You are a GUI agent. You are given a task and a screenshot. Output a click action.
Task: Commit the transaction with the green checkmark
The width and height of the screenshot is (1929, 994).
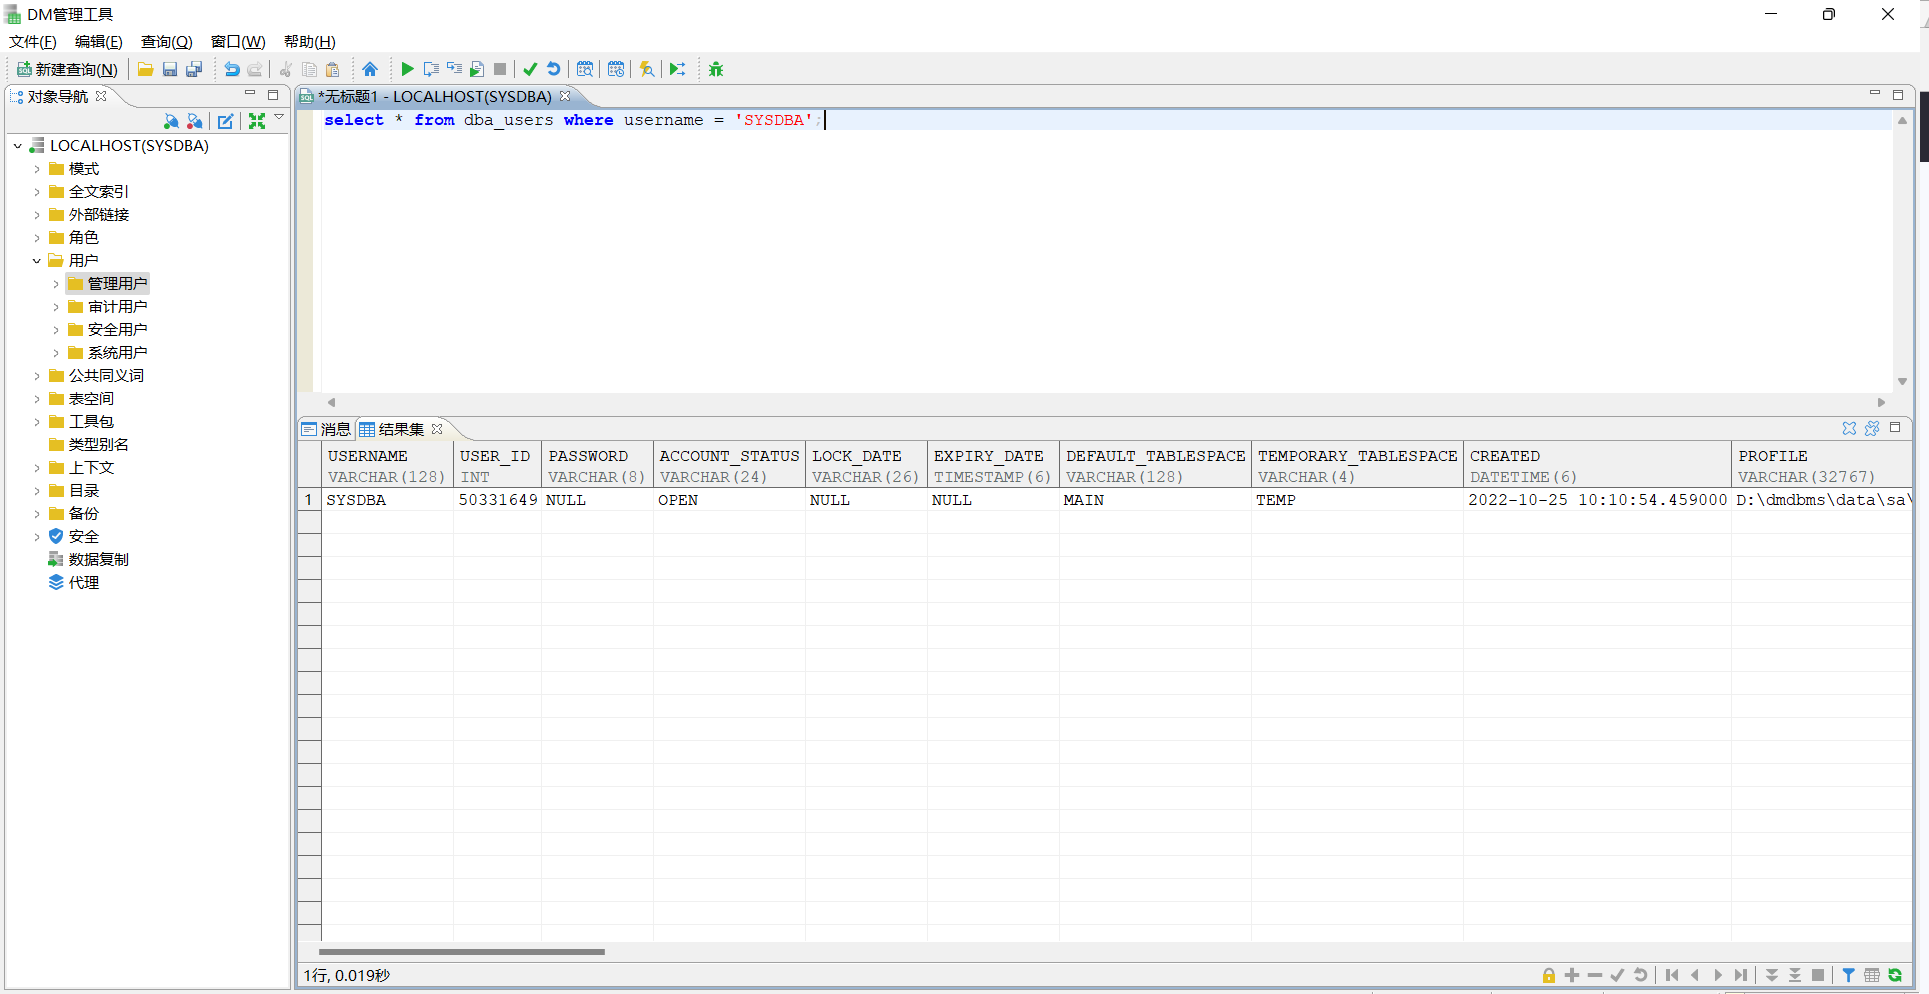[530, 69]
